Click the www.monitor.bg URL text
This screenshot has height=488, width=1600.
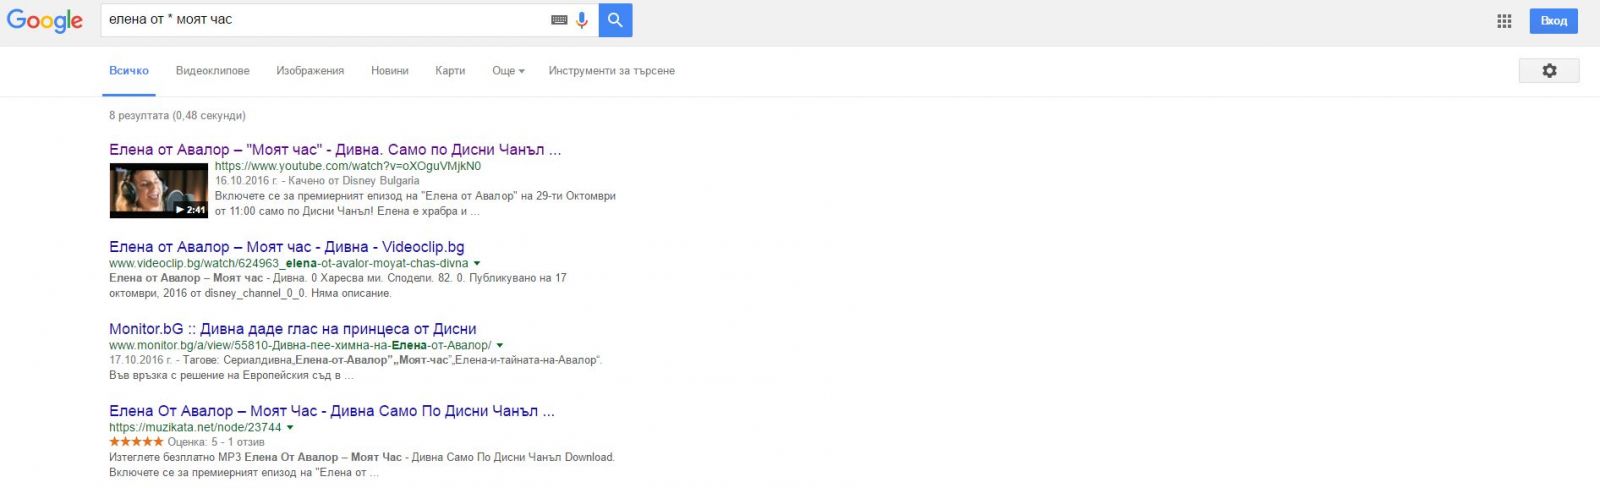point(300,346)
